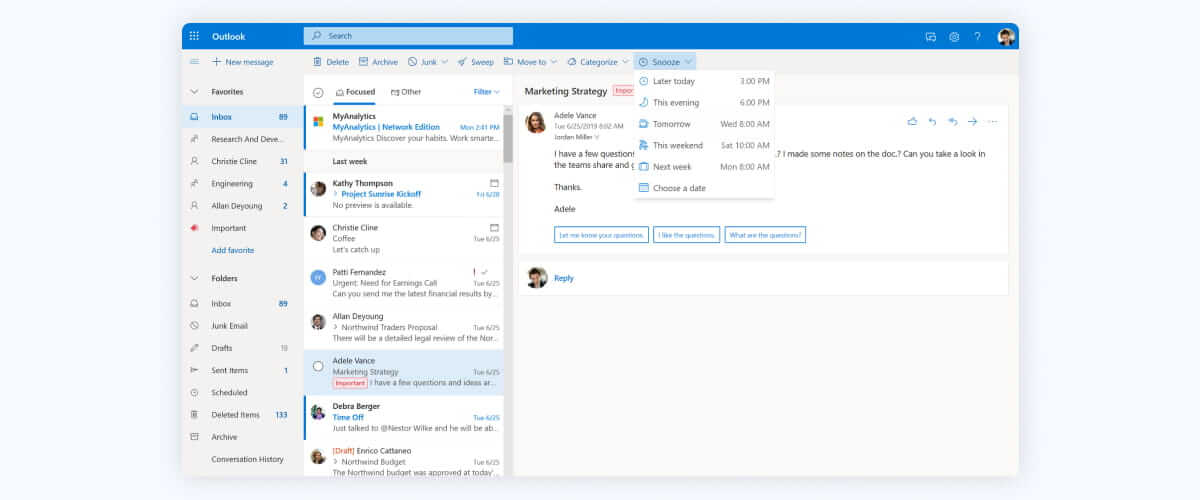The width and height of the screenshot is (1200, 500).
Task: Open the Settings gear icon
Action: (x=954, y=36)
